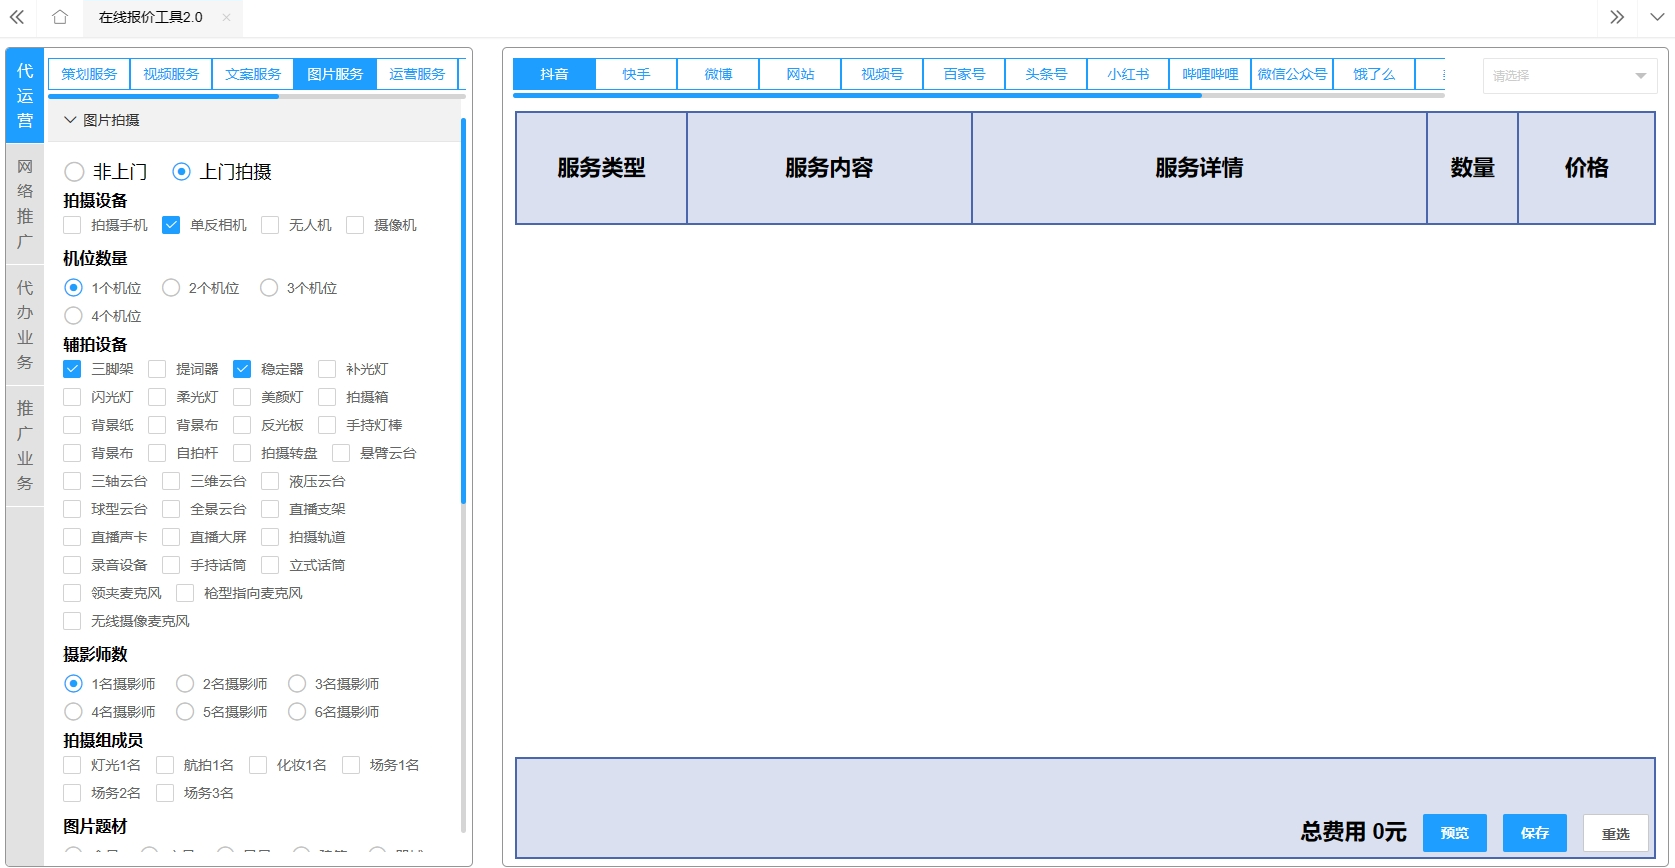
Task: Uncheck the 三脚架 checkbox
Action: 72,369
